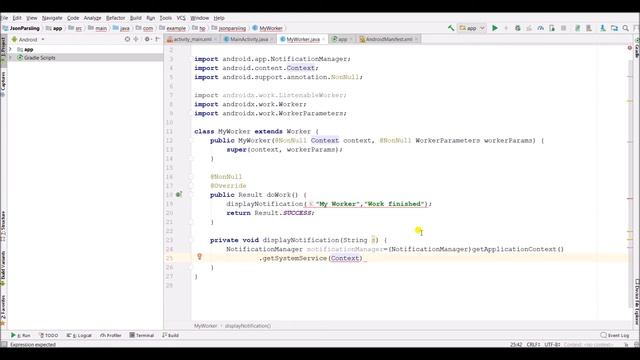640x360 pixels.
Task: Select the MyWorker.java editor tab
Action: [301, 39]
